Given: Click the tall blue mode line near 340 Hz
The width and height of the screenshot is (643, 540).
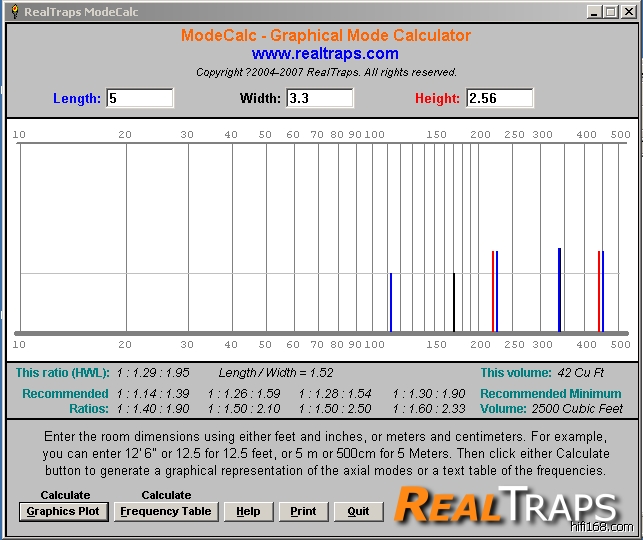Looking at the screenshot, I should 559,289.
